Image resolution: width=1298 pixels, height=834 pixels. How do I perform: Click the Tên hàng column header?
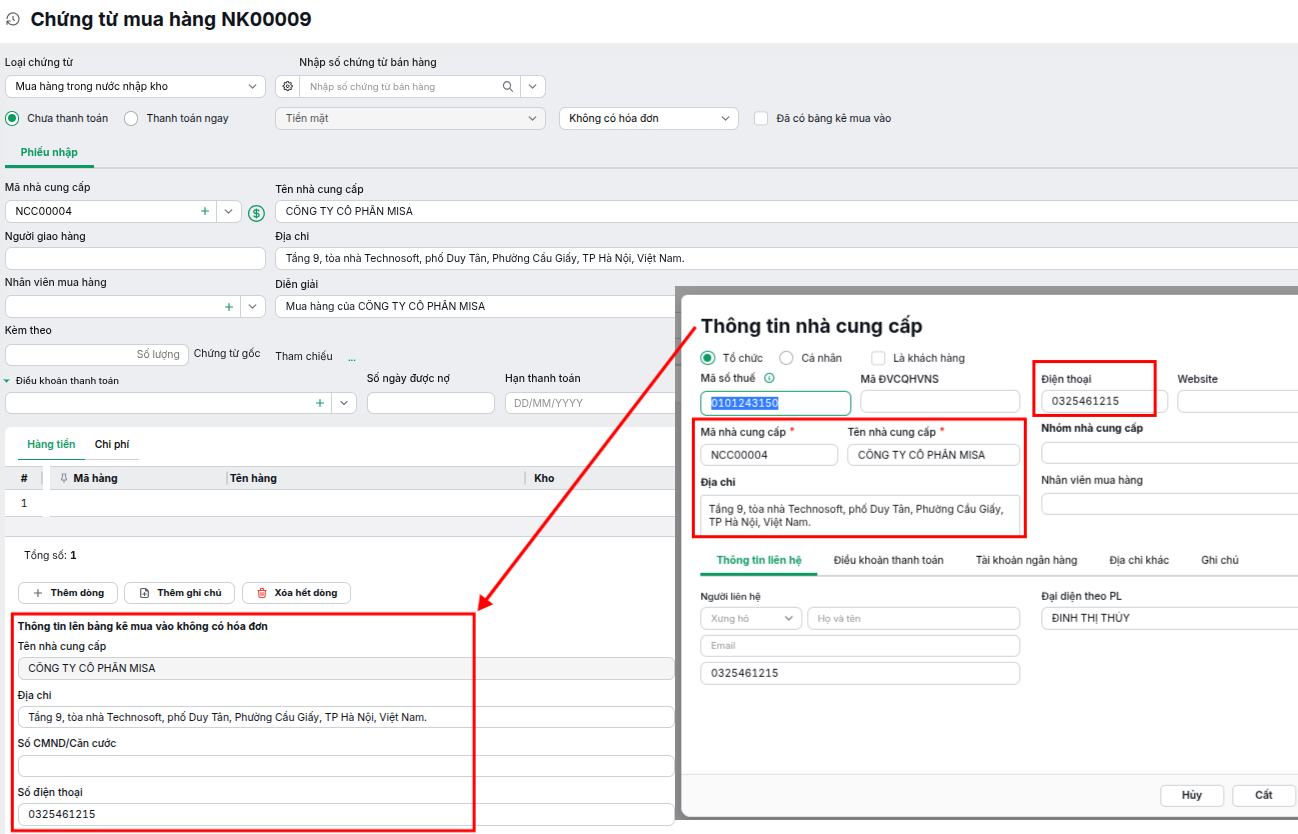pyautogui.click(x=253, y=478)
